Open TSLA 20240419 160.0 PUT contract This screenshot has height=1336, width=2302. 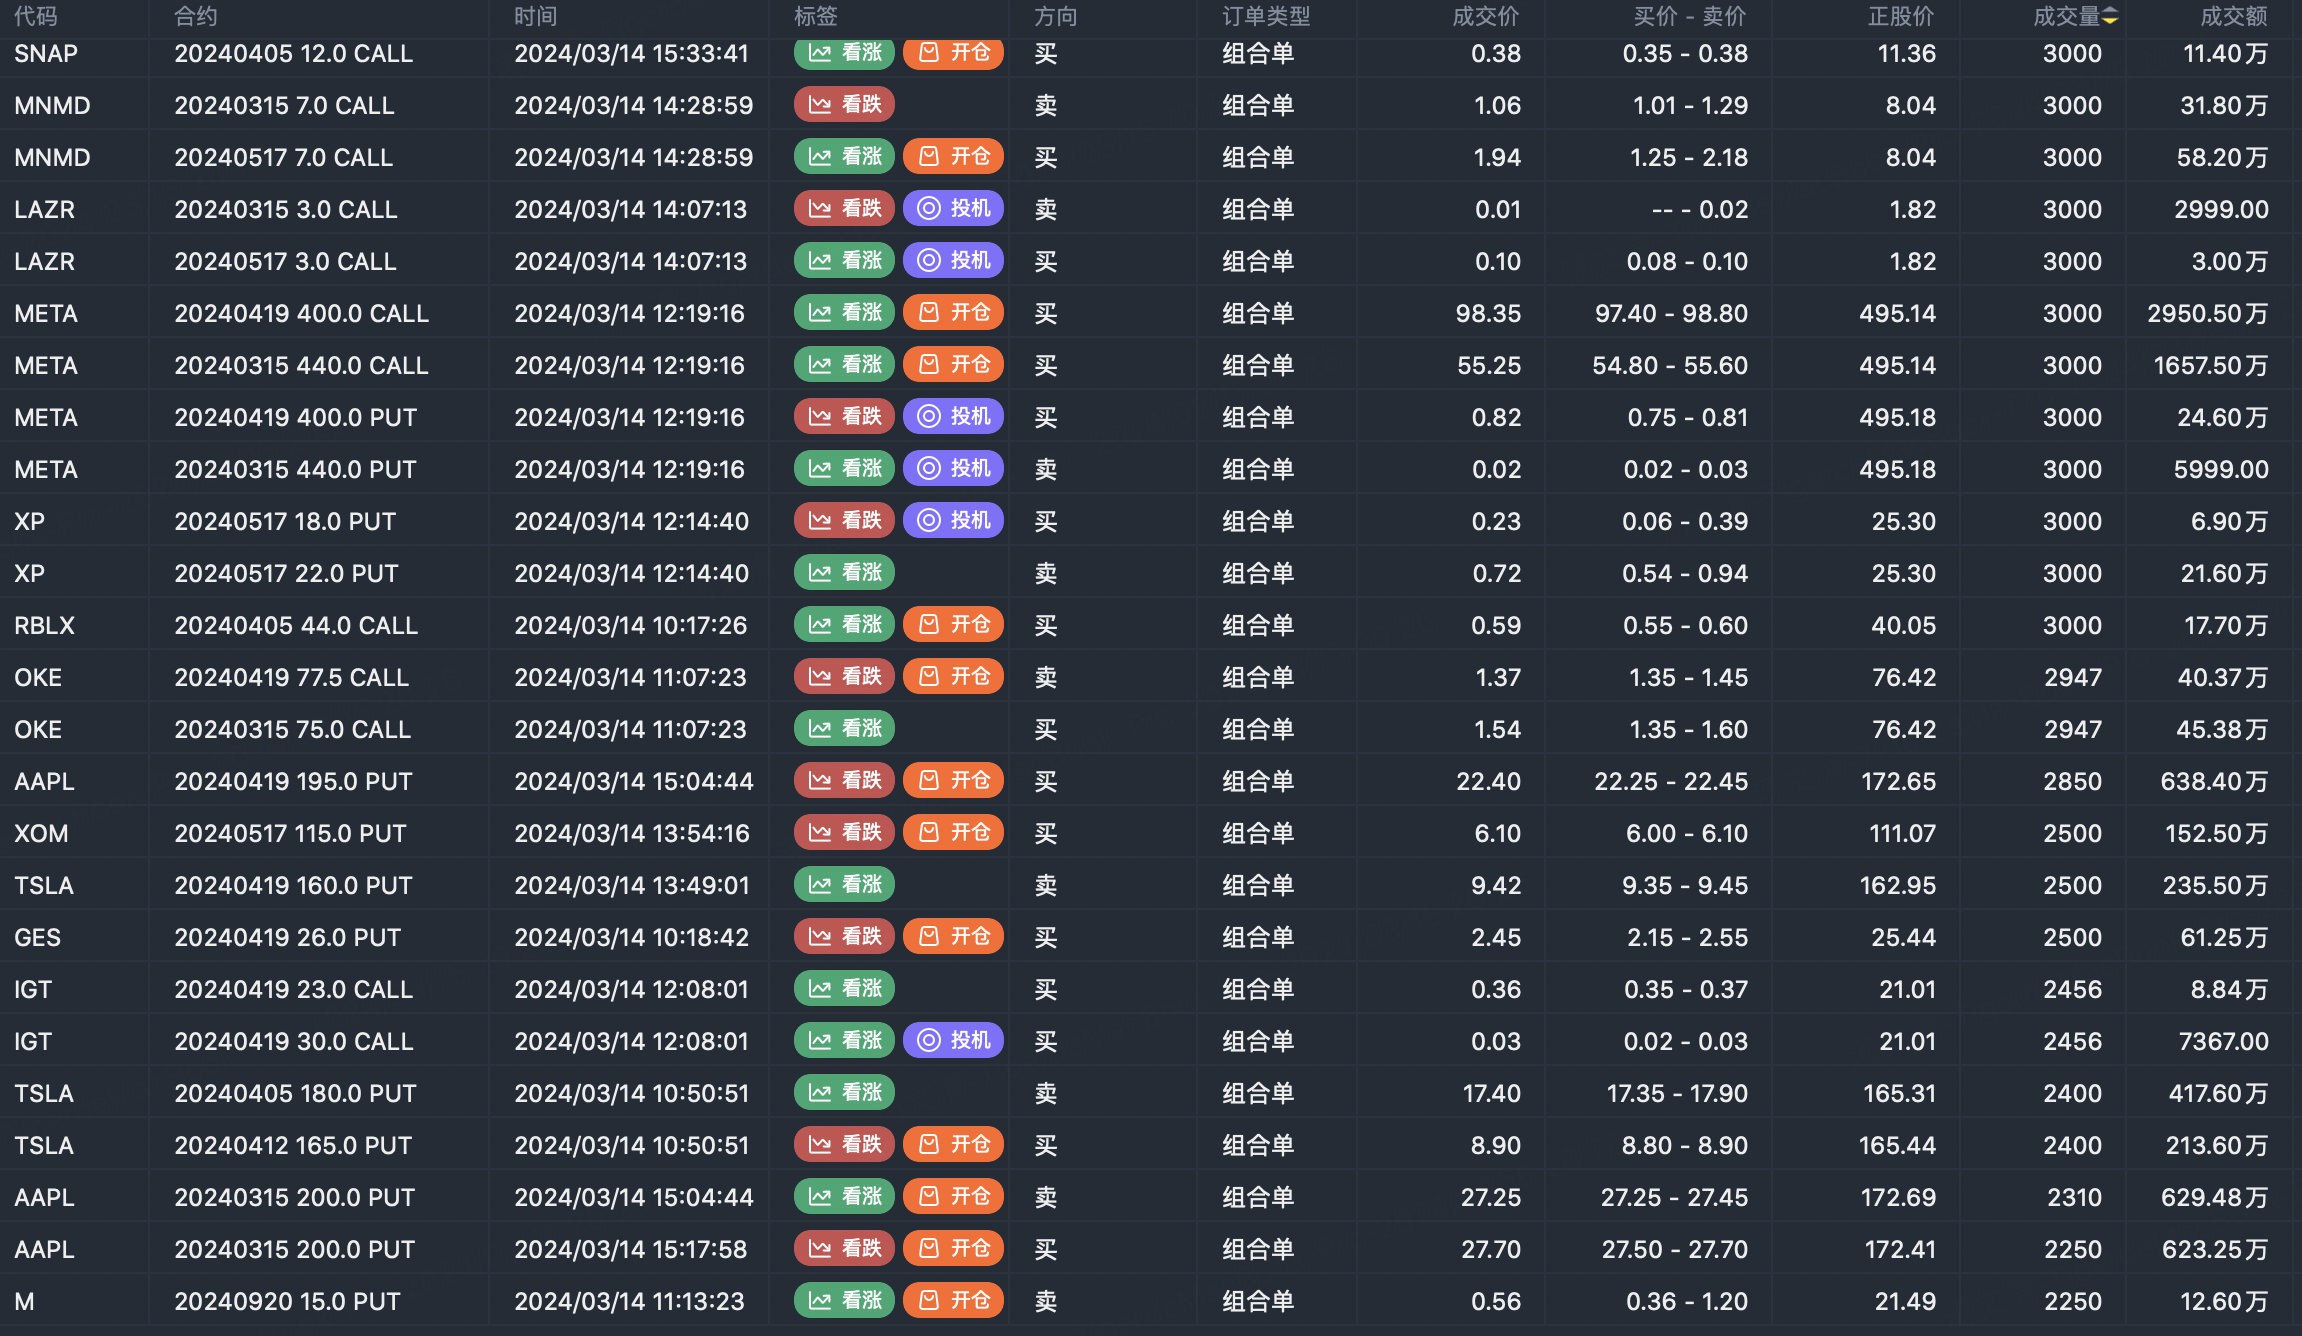point(293,885)
